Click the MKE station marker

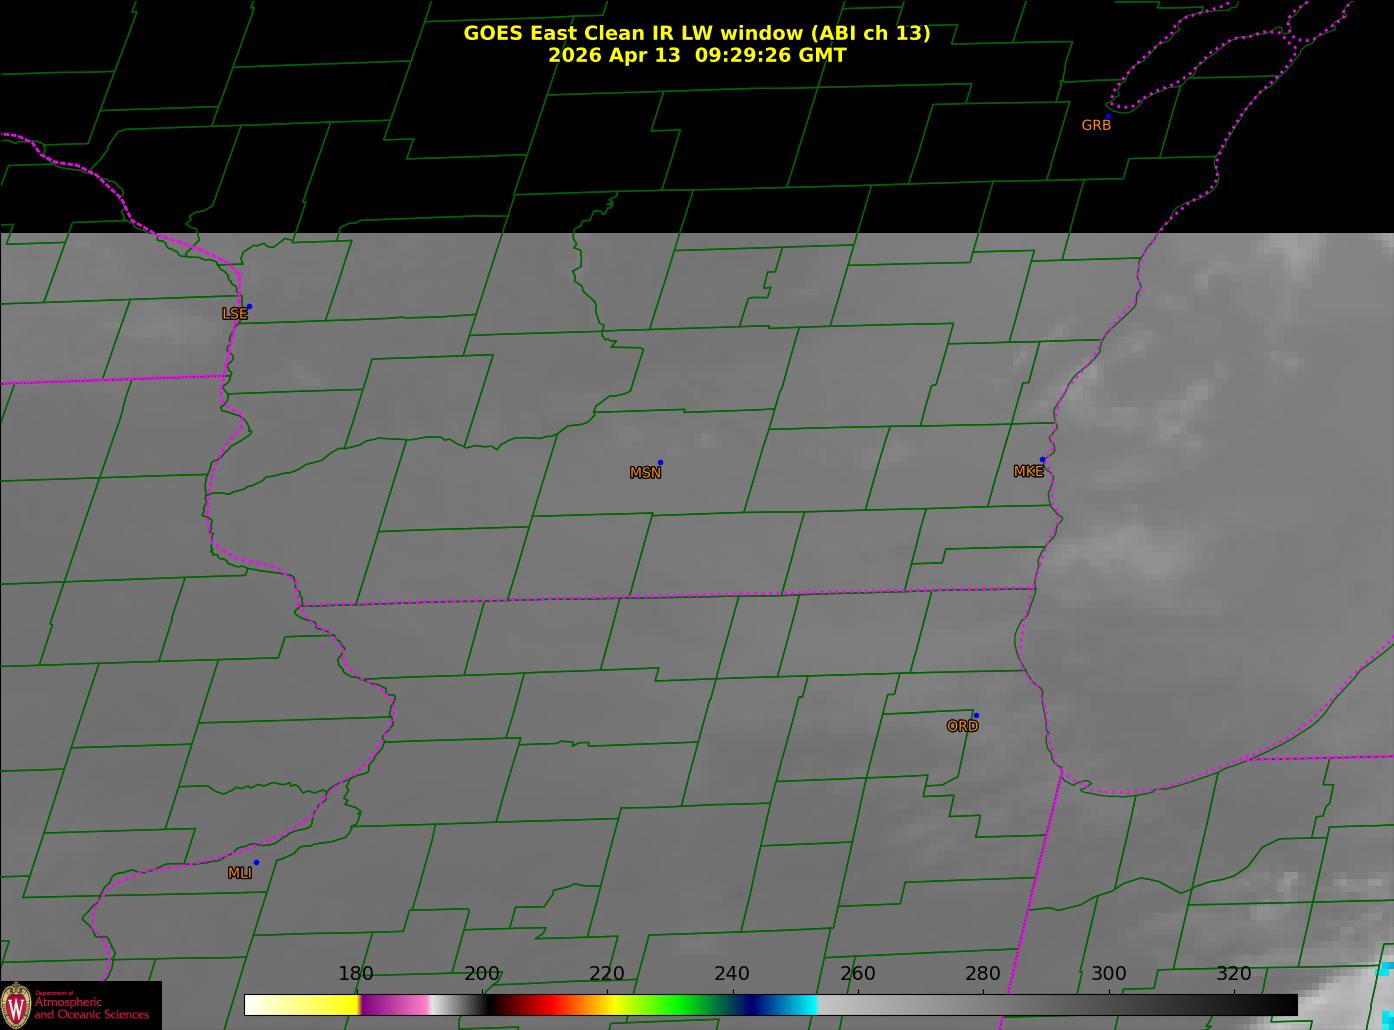[x=1042, y=460]
